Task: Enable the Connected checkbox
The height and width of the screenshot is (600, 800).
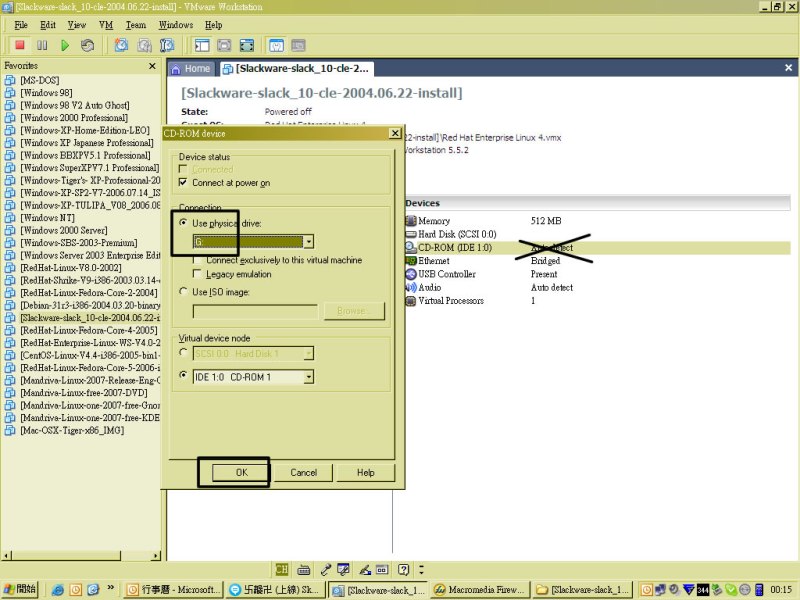Action: point(183,169)
